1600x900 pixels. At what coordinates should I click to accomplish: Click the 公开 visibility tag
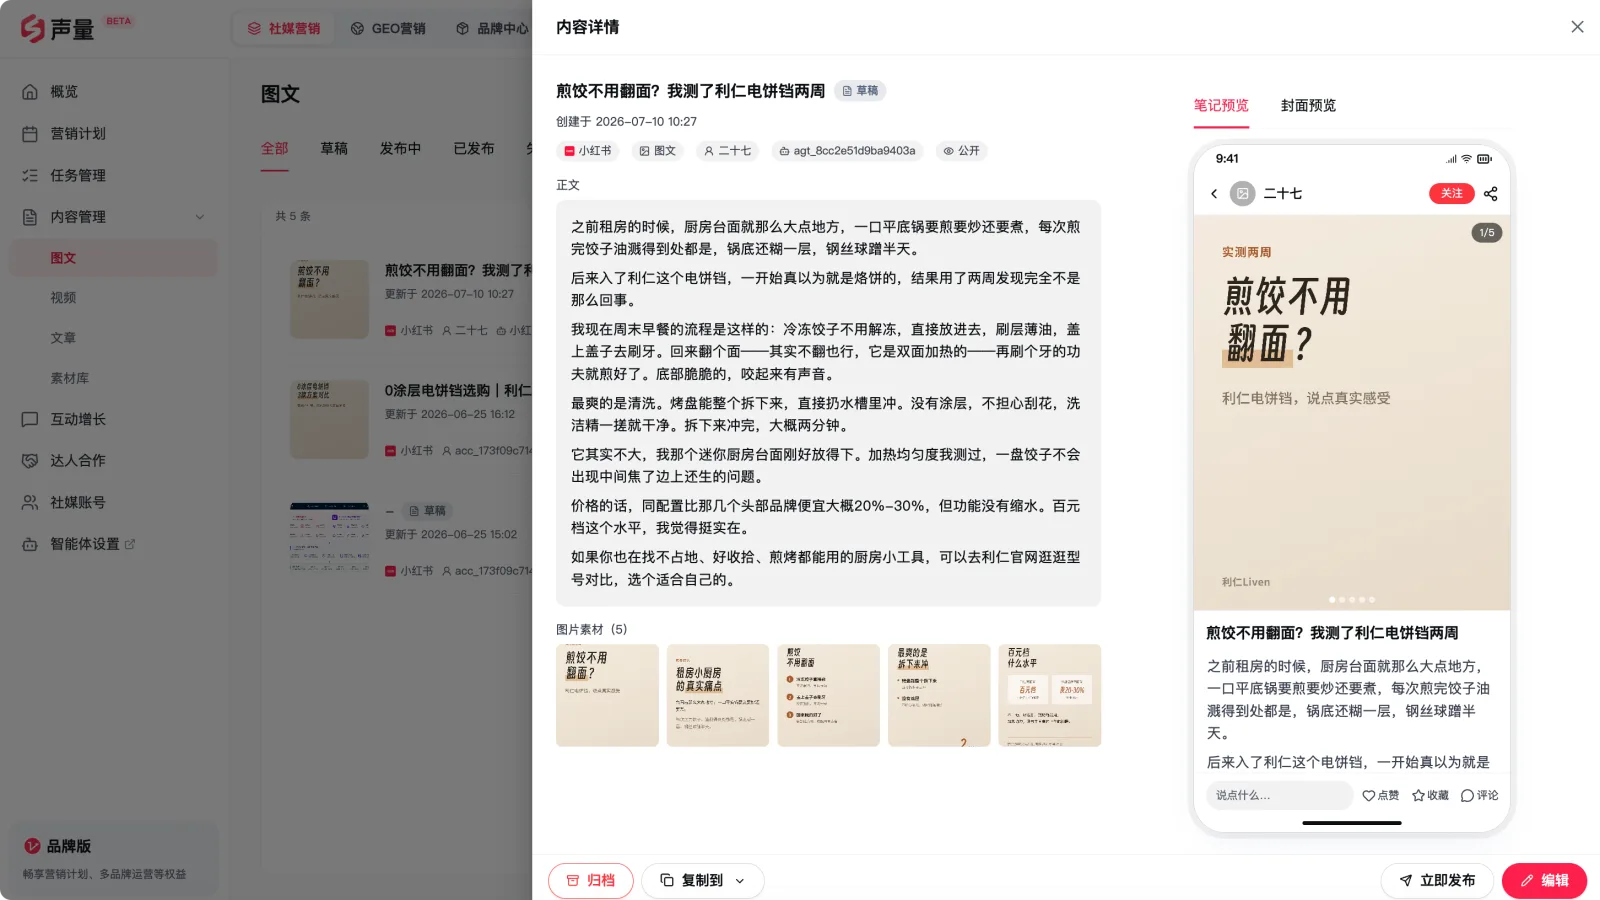(962, 151)
